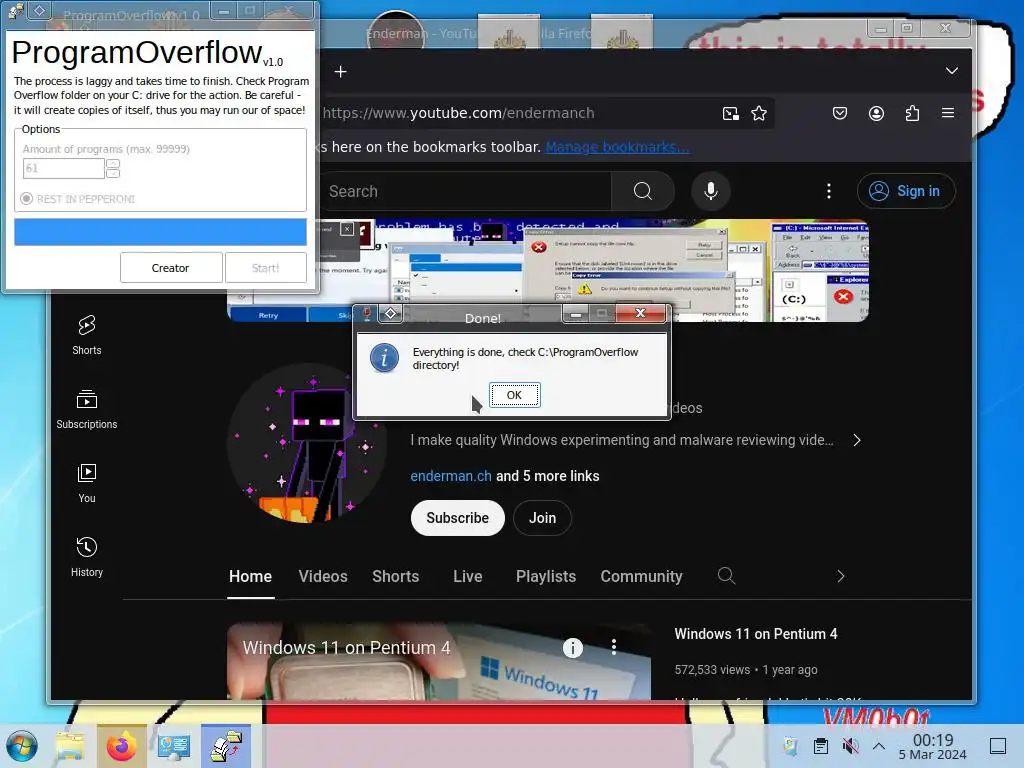Search within channel using magnifier icon

point(726,575)
